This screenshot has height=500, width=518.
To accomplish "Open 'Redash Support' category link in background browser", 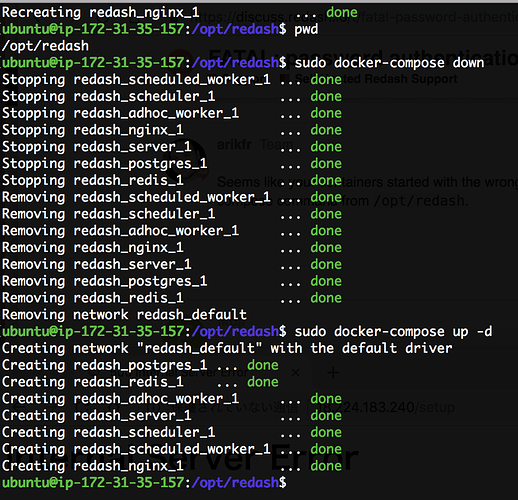I will [411, 79].
